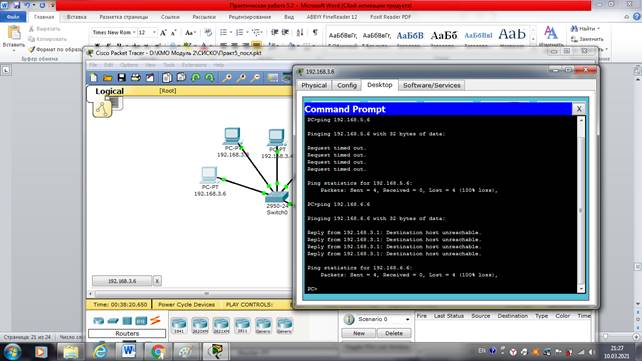Click the Save icon in Packet Tracer toolbar

pos(122,77)
